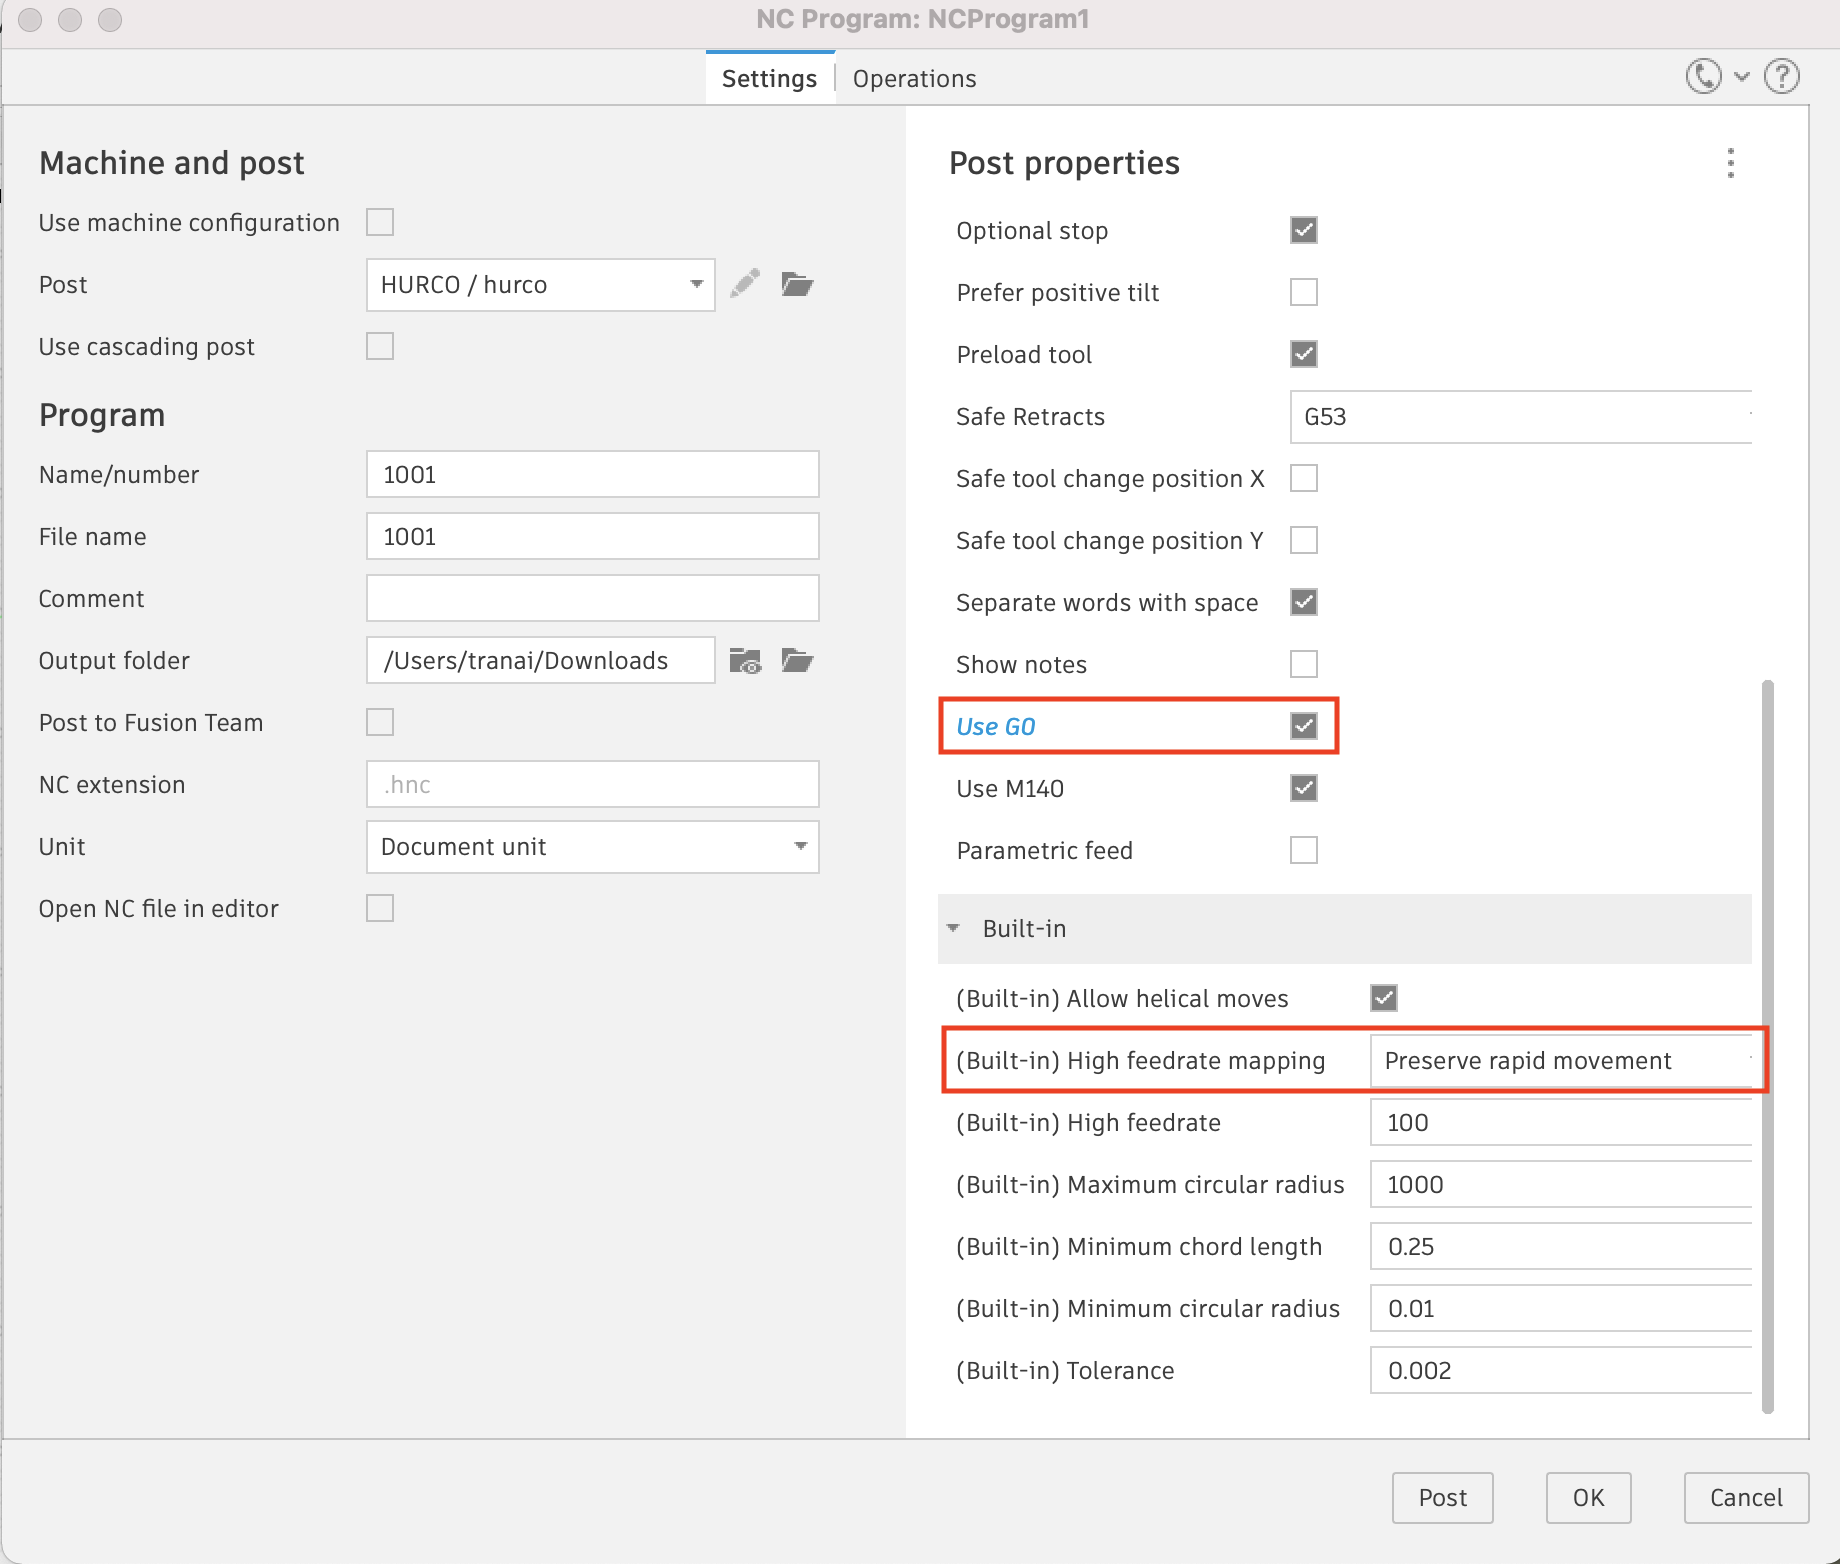This screenshot has height=1564, width=1840.
Task: Click the Post button
Action: (x=1442, y=1497)
